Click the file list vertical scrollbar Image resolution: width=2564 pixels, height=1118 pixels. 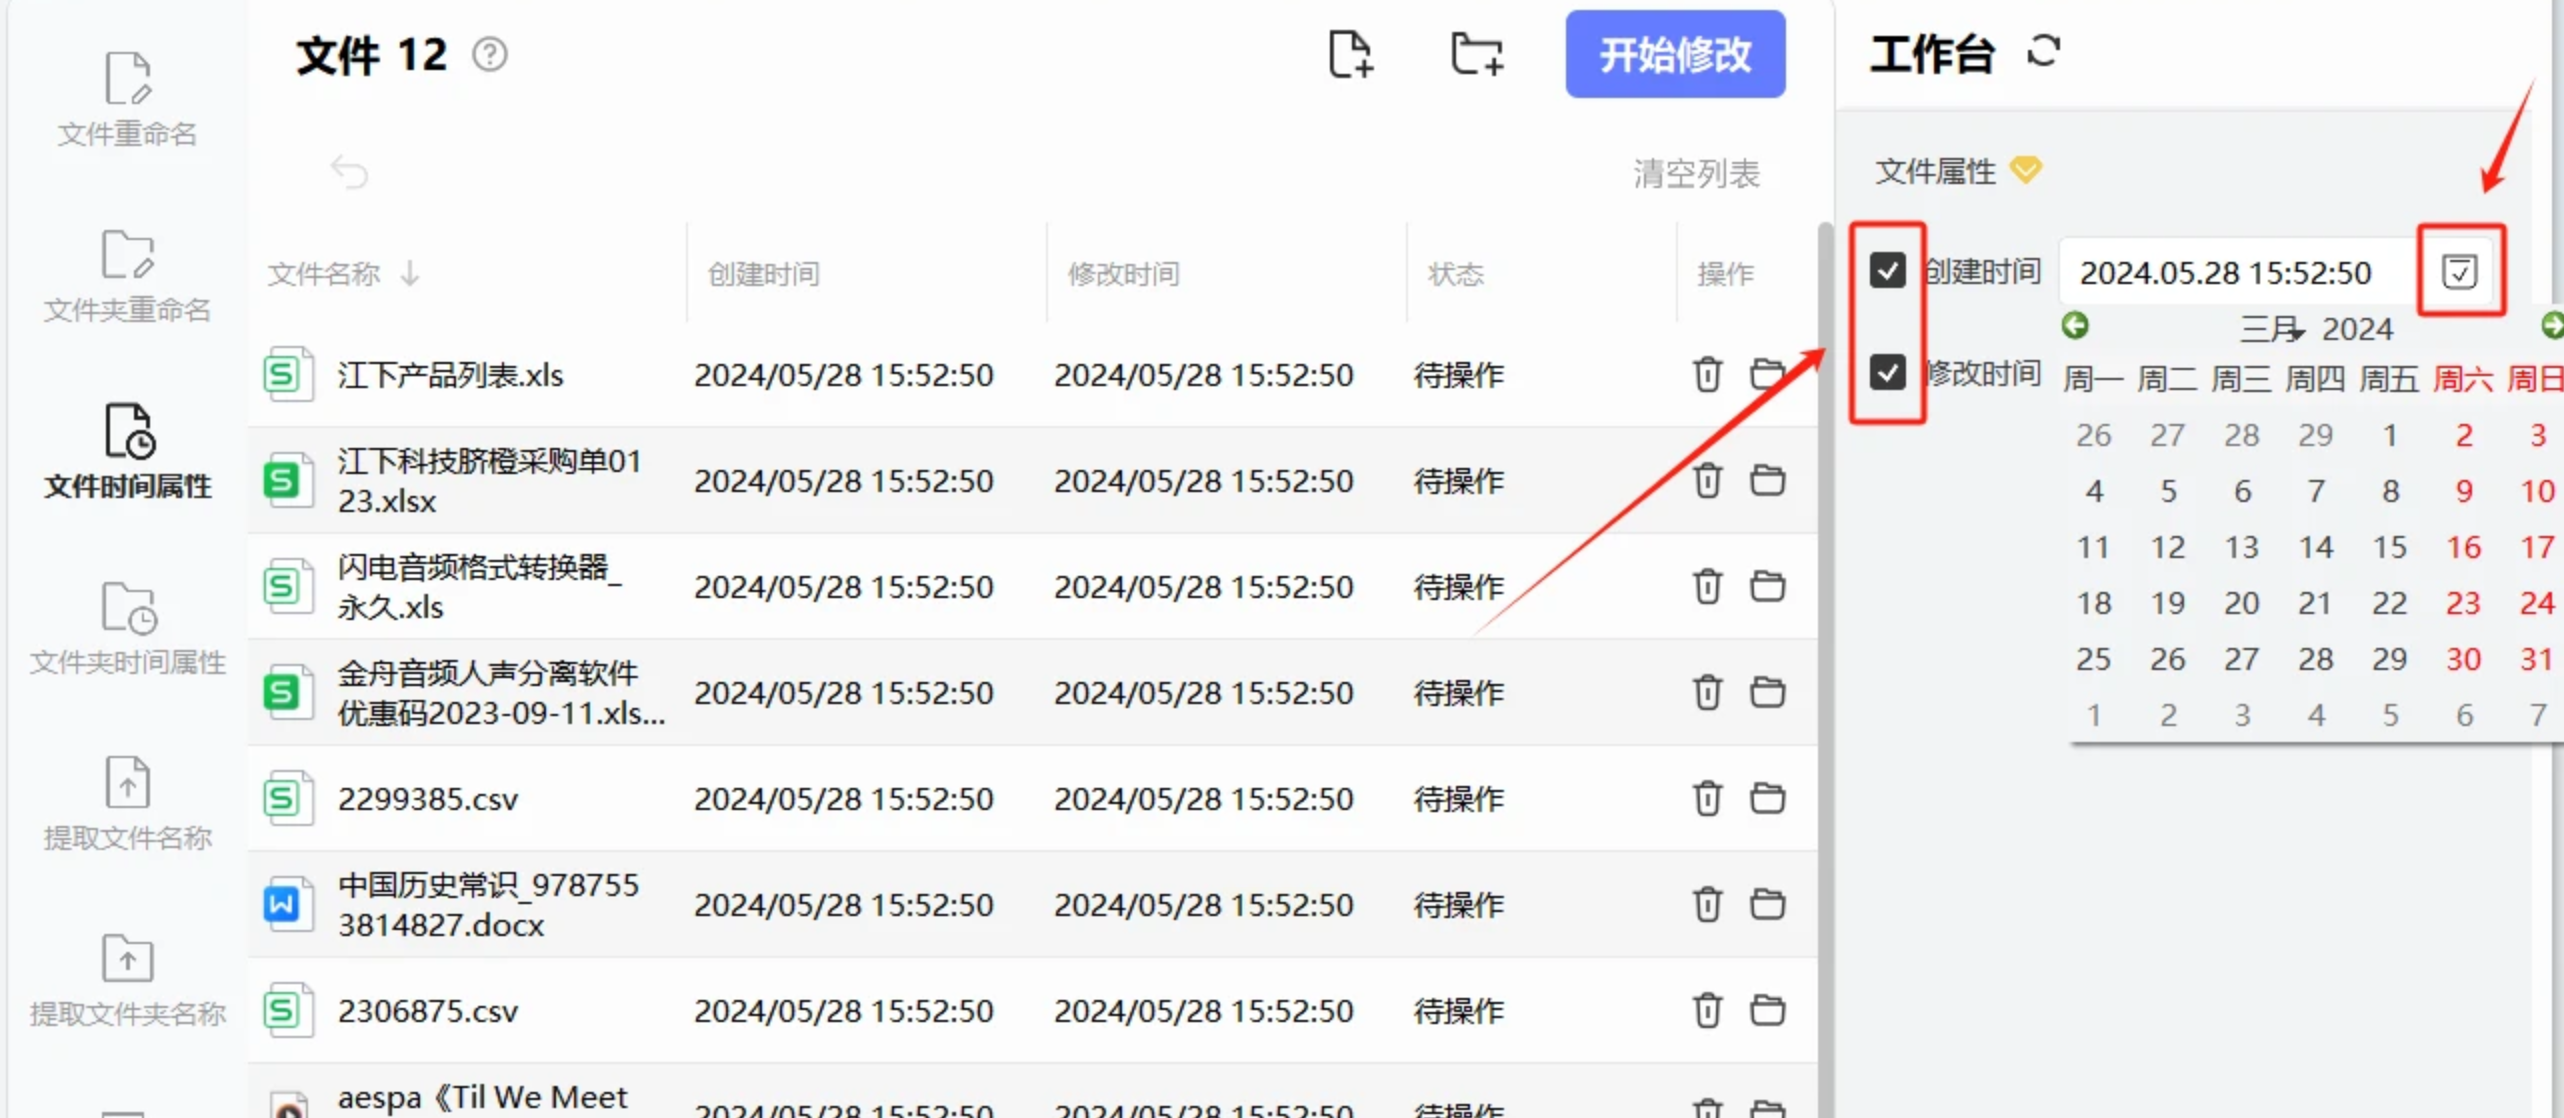pyautogui.click(x=1825, y=600)
